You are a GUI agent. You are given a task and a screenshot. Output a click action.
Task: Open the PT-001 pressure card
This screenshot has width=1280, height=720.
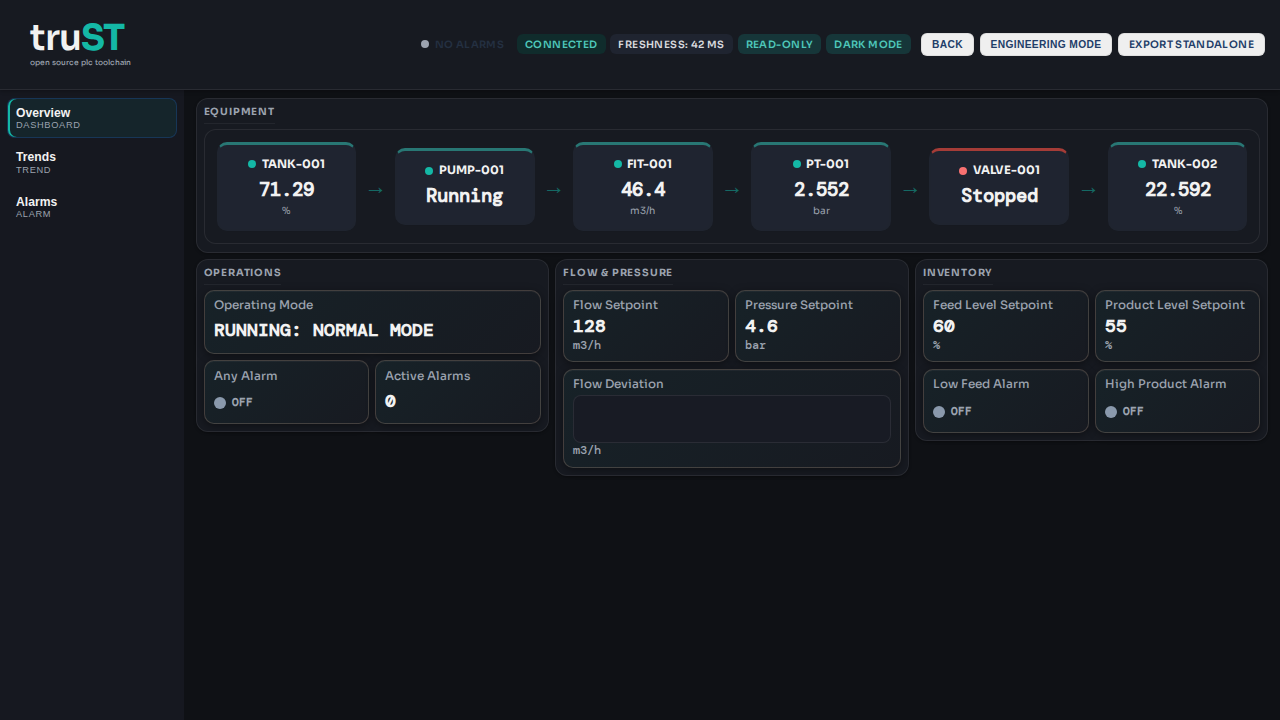[x=821, y=187]
